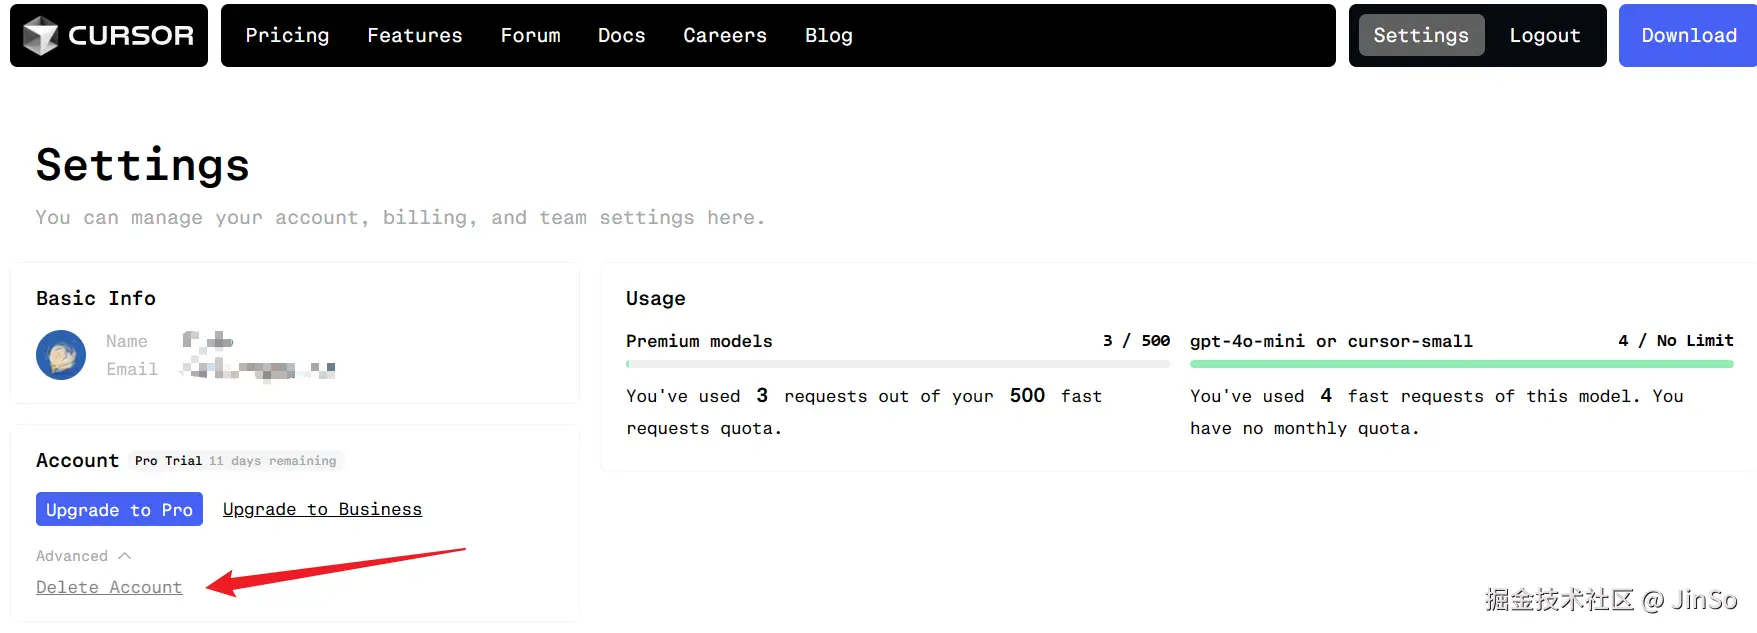Open the Careers page
Viewport: 1757px width, 633px height.
(725, 36)
